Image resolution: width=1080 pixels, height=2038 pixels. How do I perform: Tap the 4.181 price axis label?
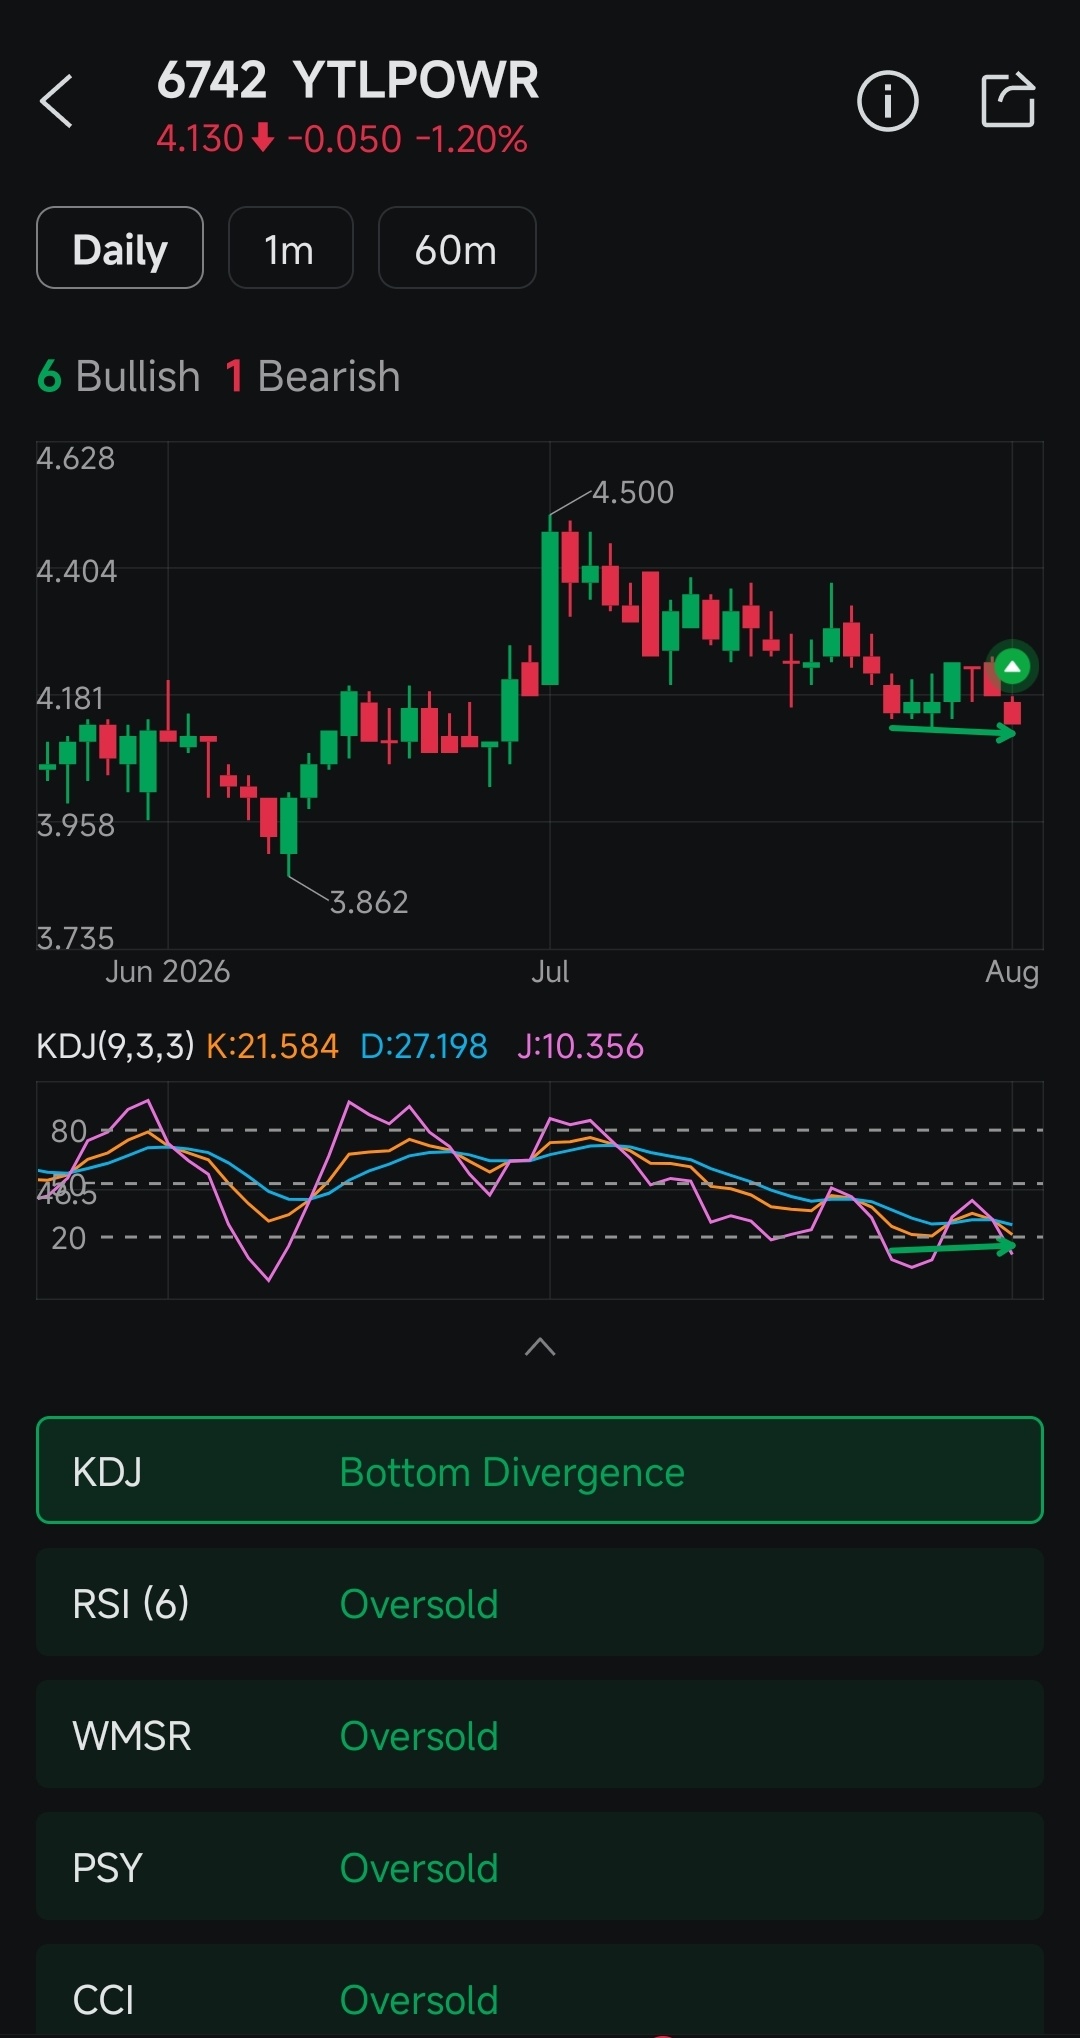70,698
